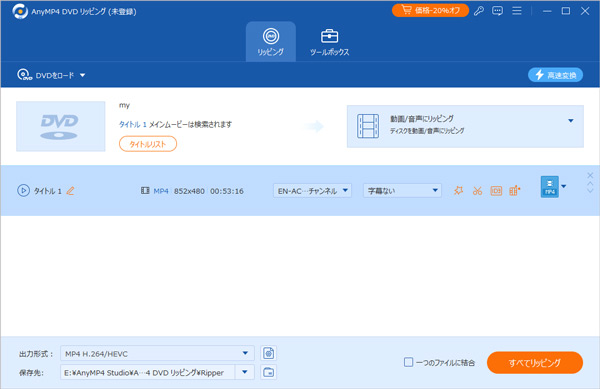Rename タイトル 1 with the pencil icon
Viewport: 600px width, 389px height.
tap(70, 190)
